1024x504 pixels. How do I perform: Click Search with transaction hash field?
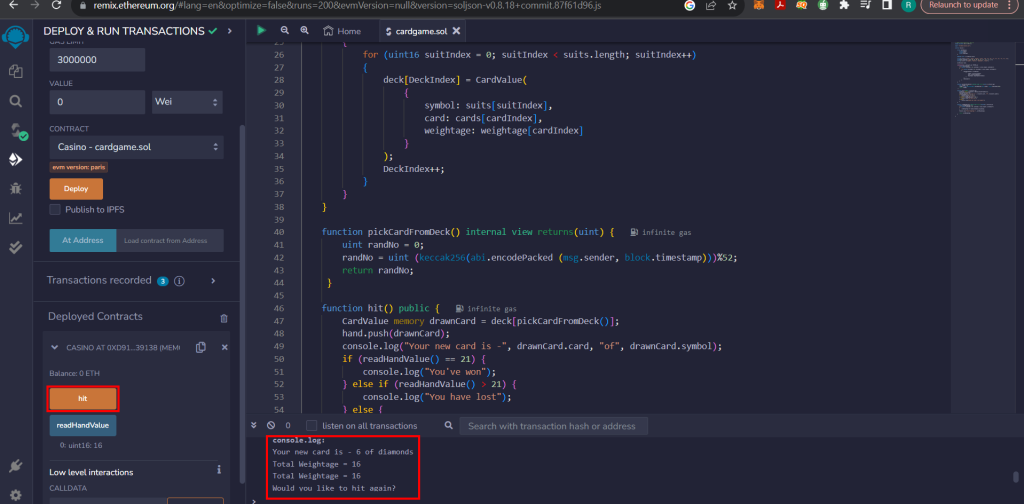(553, 426)
